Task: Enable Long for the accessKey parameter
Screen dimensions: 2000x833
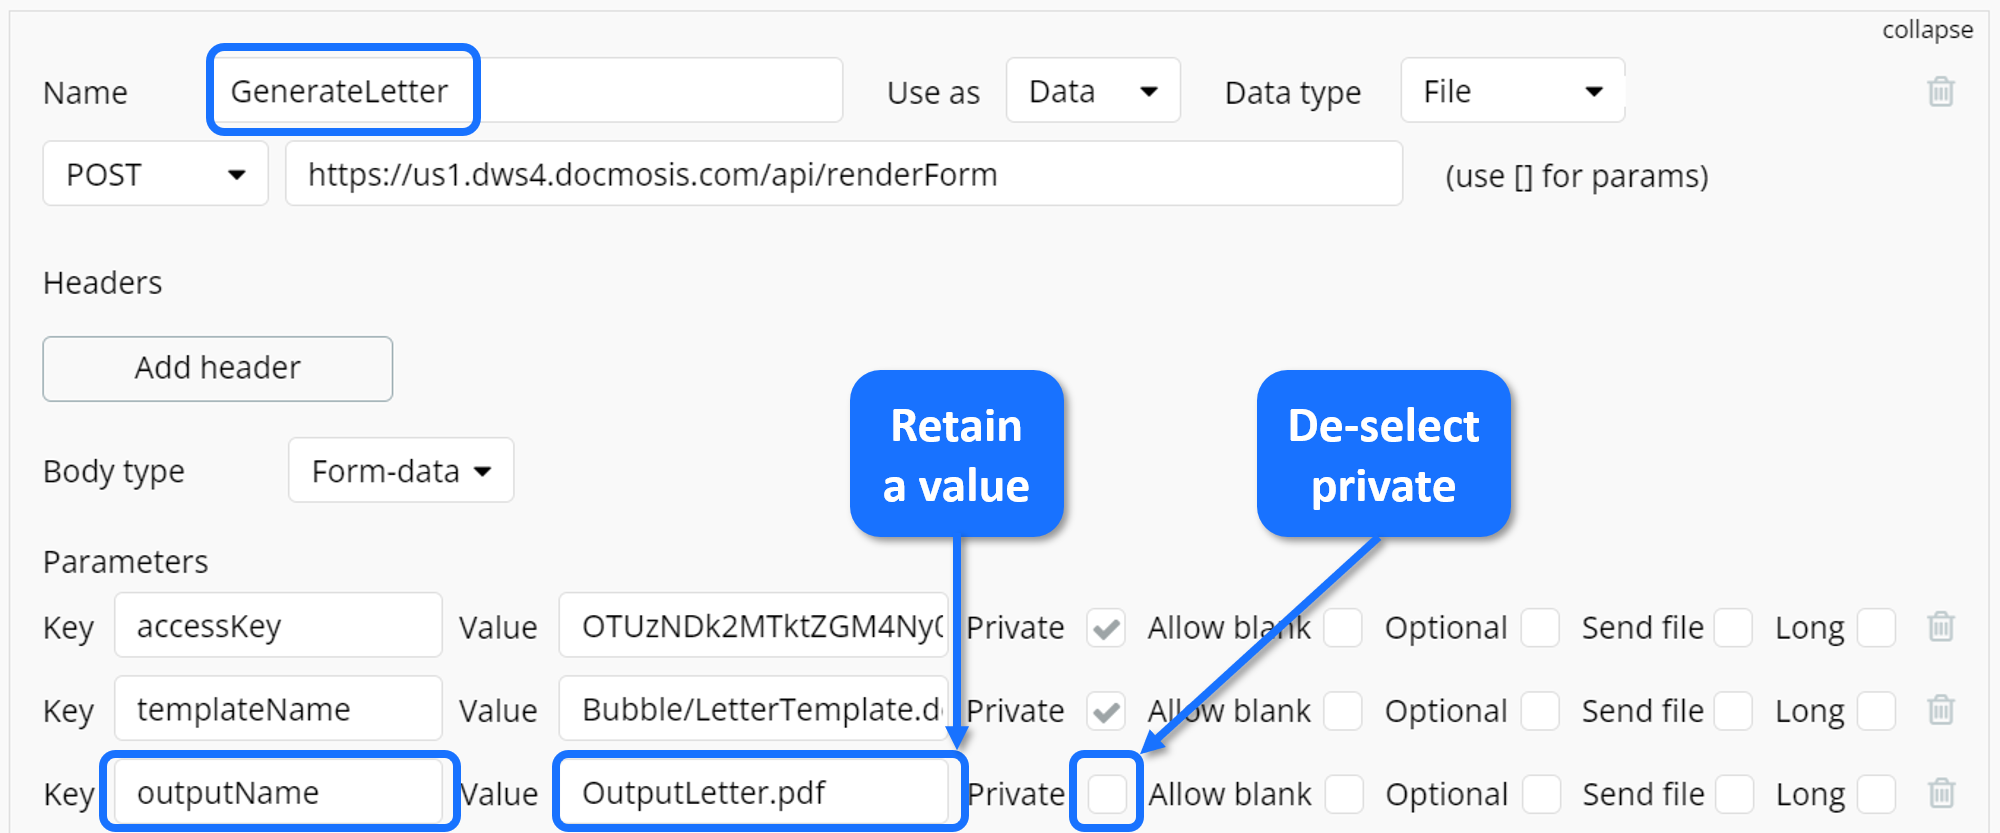Action: point(1876,628)
